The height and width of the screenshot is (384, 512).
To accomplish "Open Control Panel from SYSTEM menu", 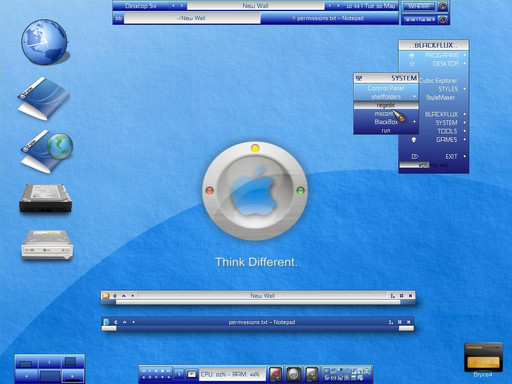I will click(x=386, y=88).
